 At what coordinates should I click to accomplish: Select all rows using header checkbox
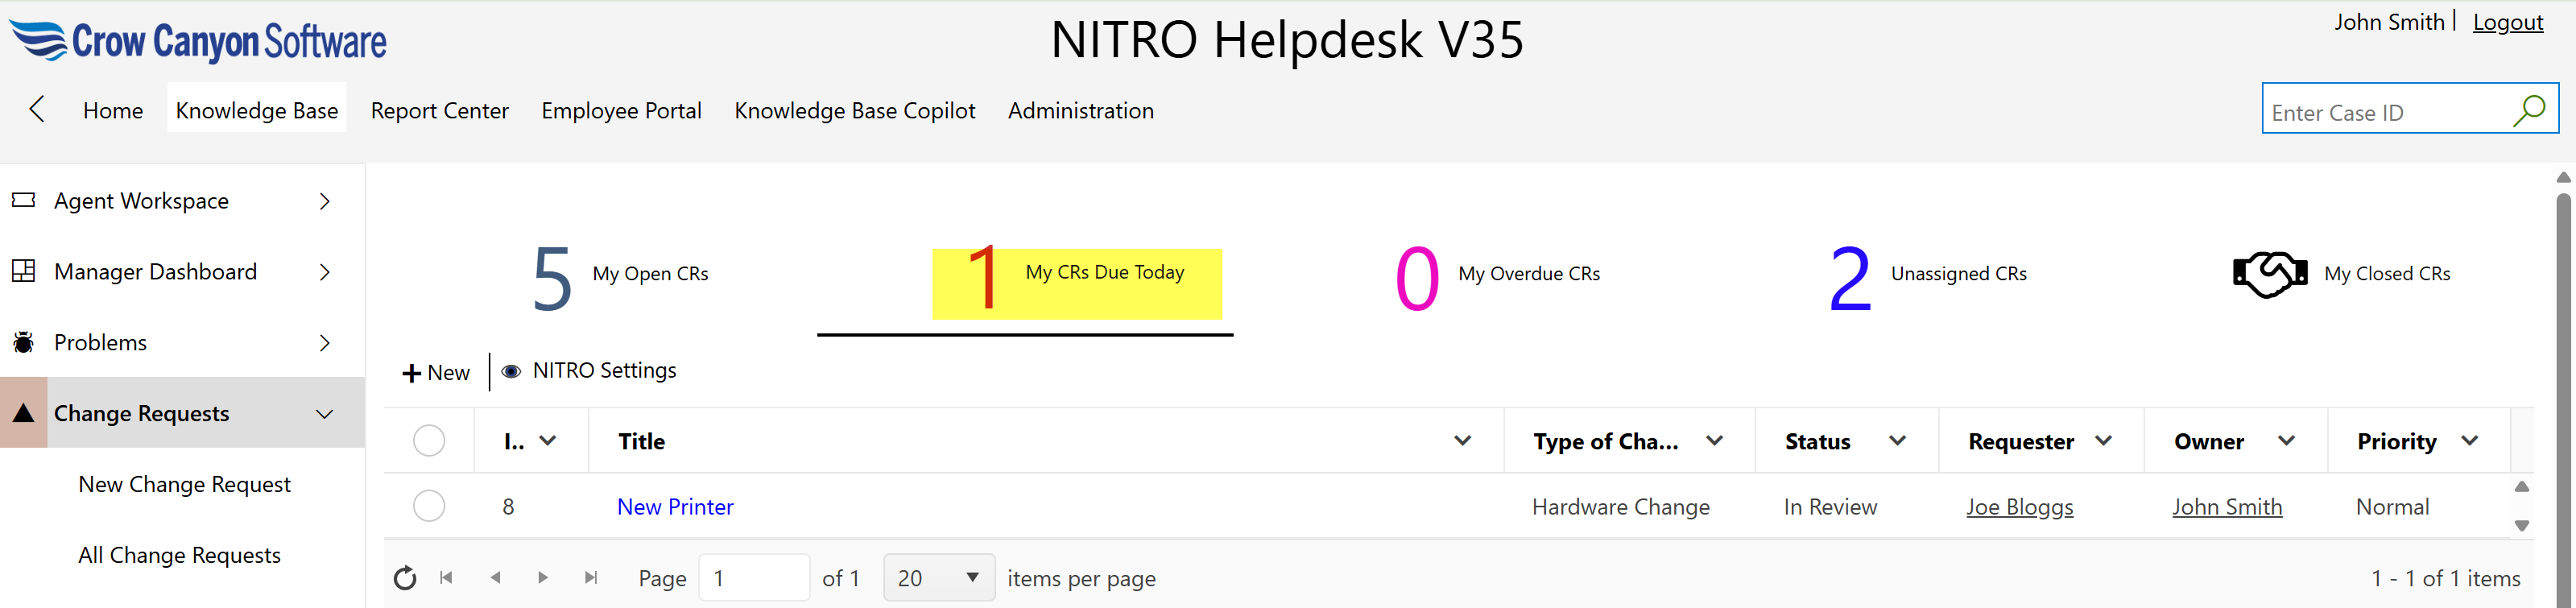429,441
